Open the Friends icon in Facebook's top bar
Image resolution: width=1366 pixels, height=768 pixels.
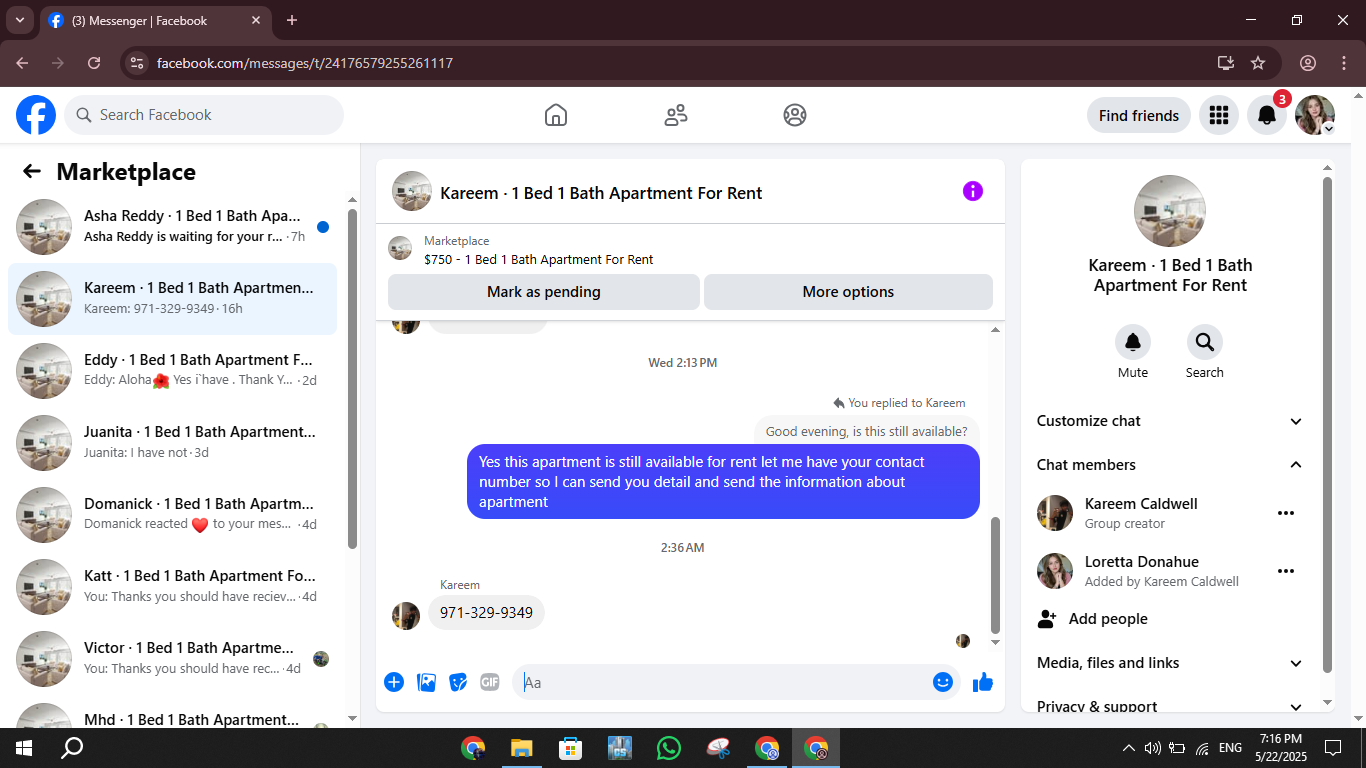tap(676, 115)
